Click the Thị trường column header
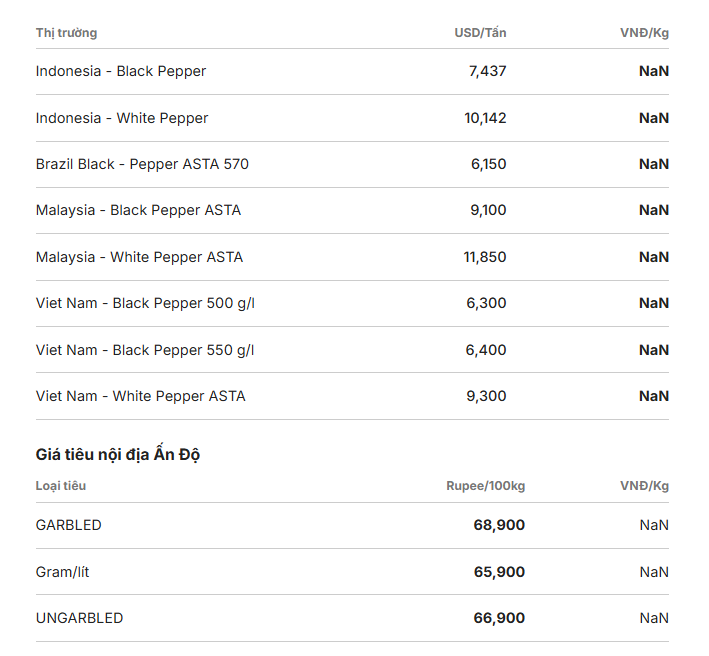709x656 pixels. pyautogui.click(x=66, y=33)
